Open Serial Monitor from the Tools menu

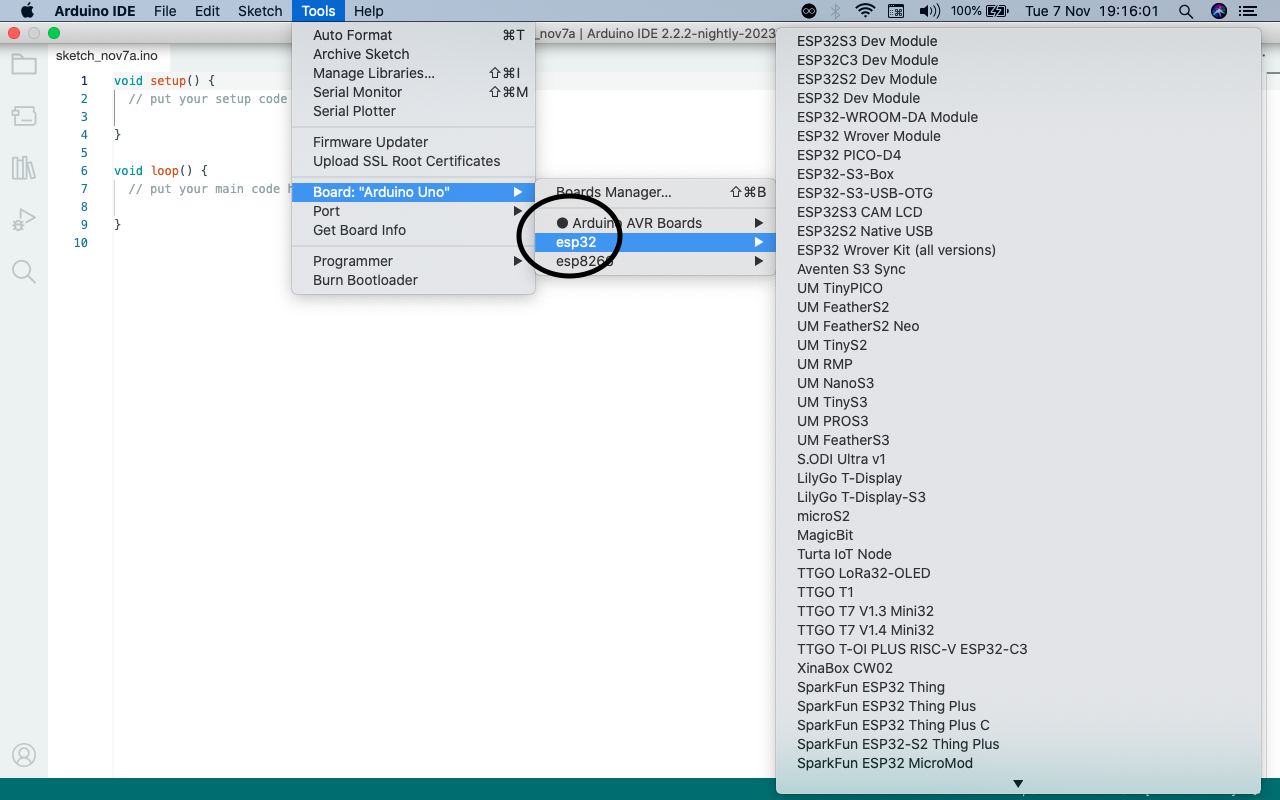(x=413, y=92)
